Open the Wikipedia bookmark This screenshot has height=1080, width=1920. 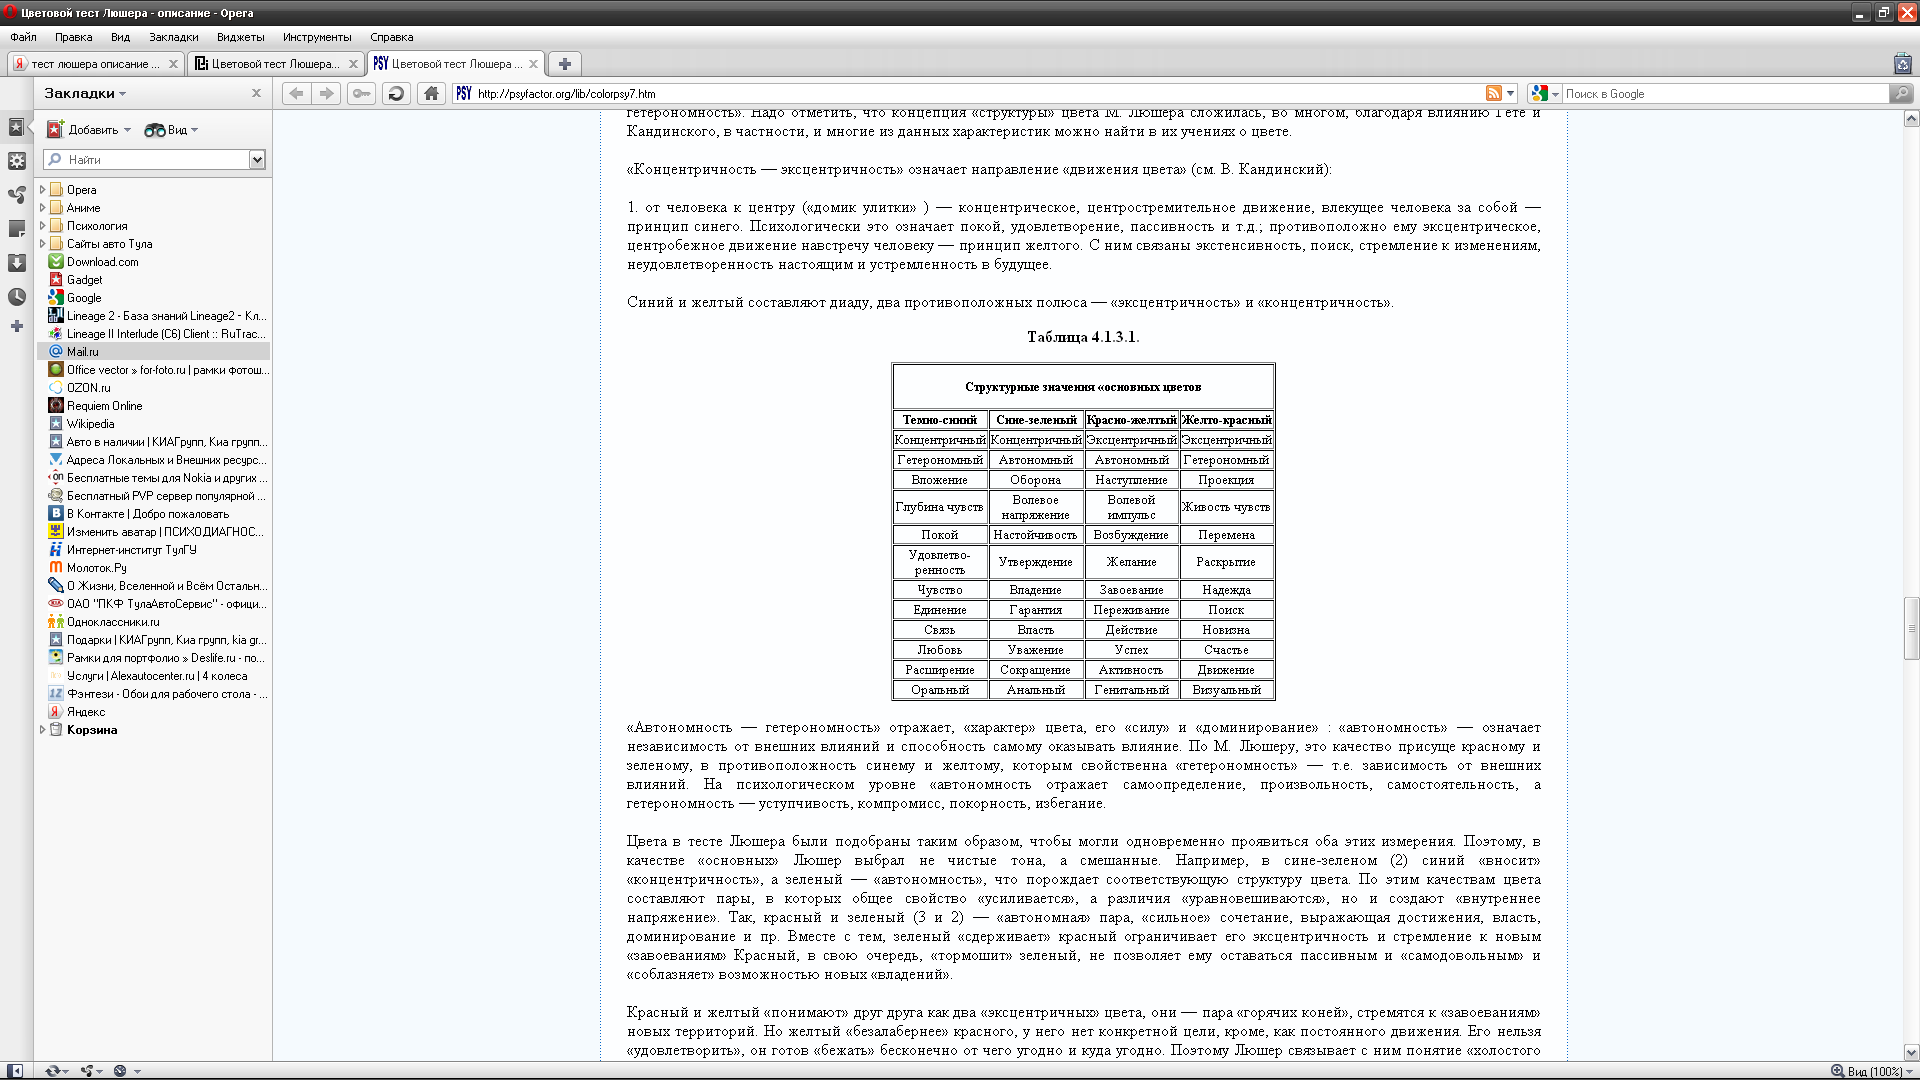[x=90, y=424]
